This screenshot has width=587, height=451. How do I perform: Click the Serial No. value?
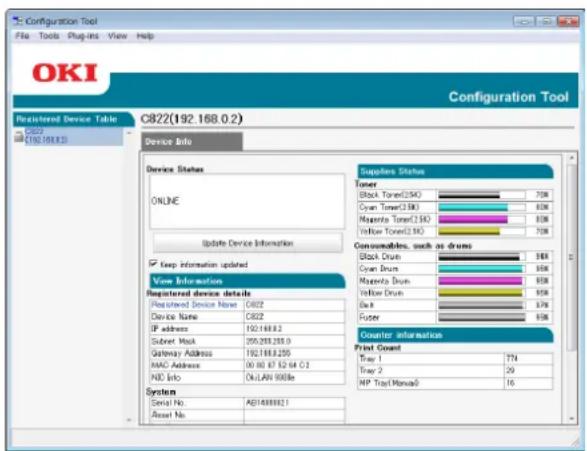pyautogui.click(x=267, y=403)
